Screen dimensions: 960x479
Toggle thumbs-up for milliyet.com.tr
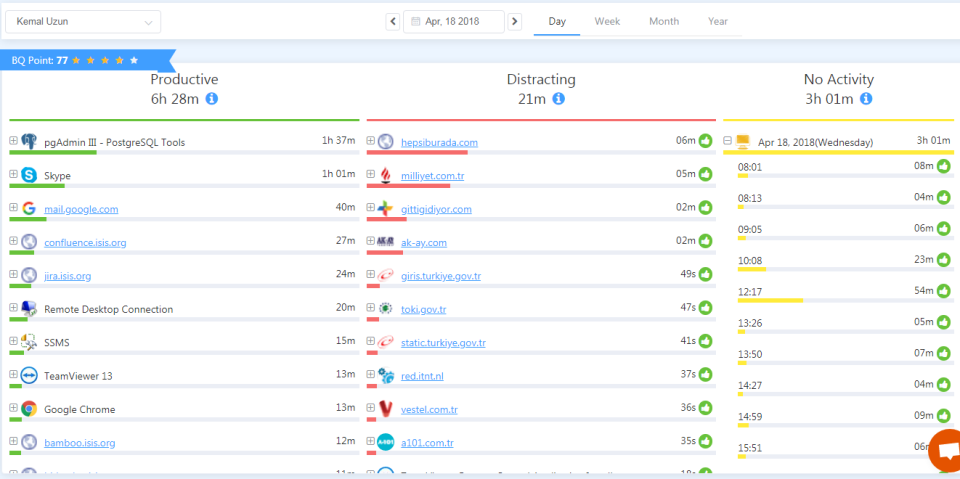click(706, 174)
